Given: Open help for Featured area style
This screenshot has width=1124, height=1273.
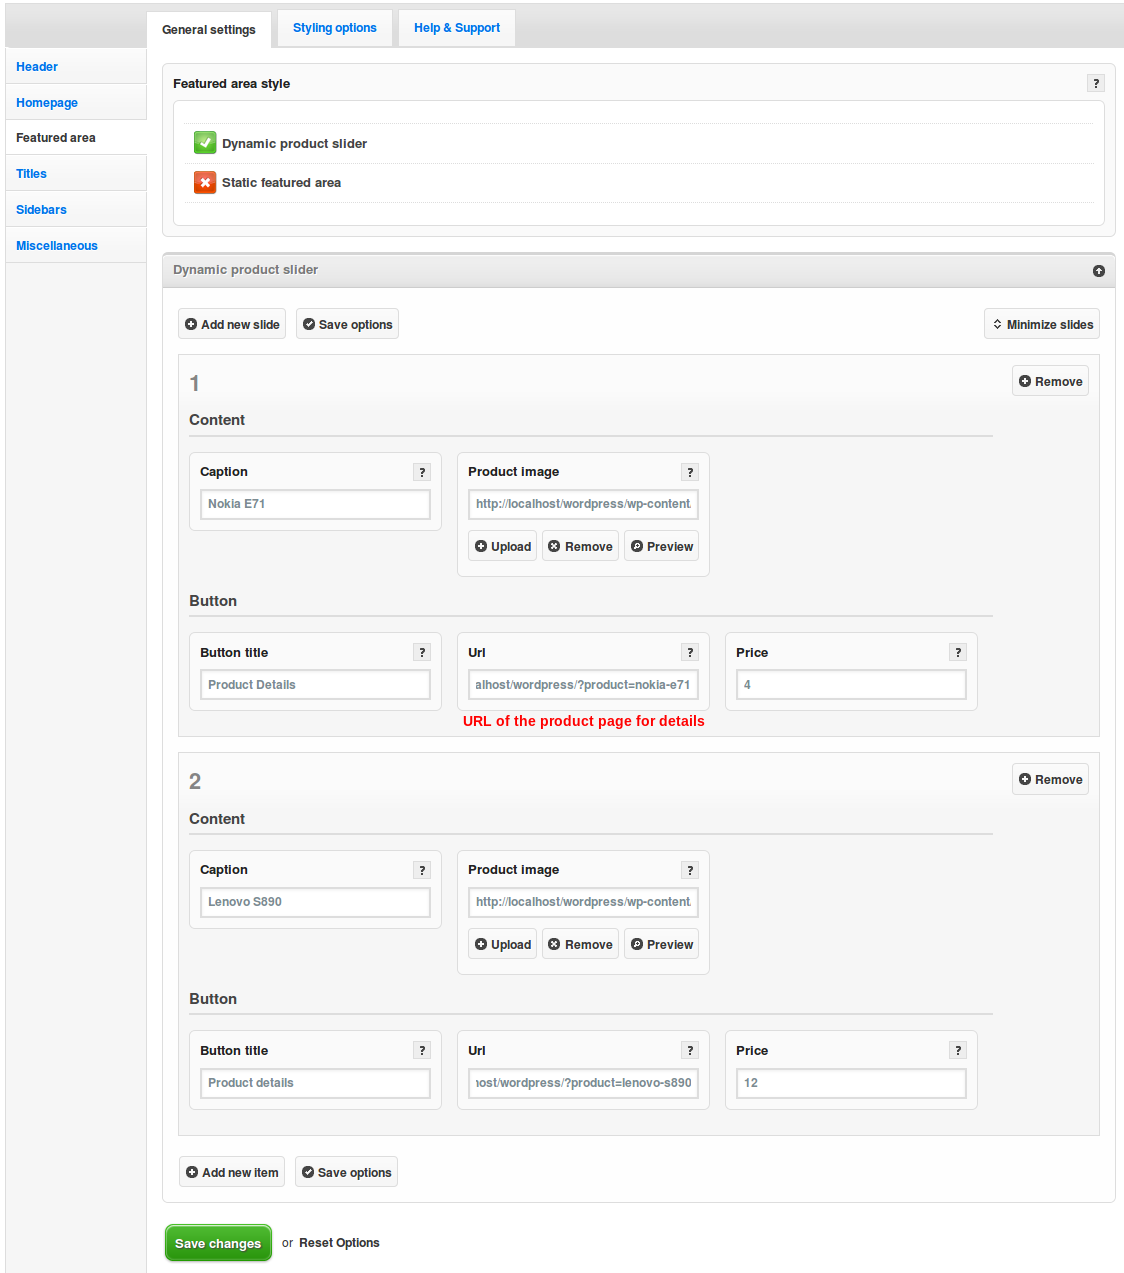Looking at the screenshot, I should [1096, 83].
